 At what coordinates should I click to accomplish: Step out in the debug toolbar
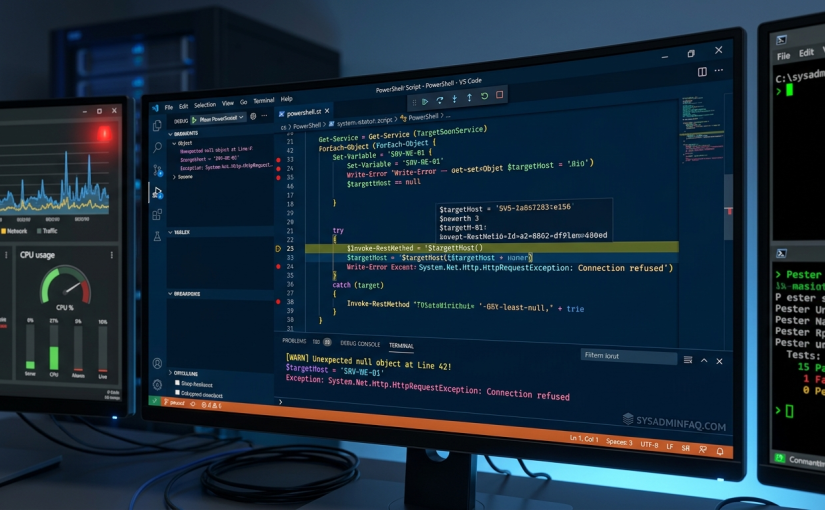pos(469,97)
